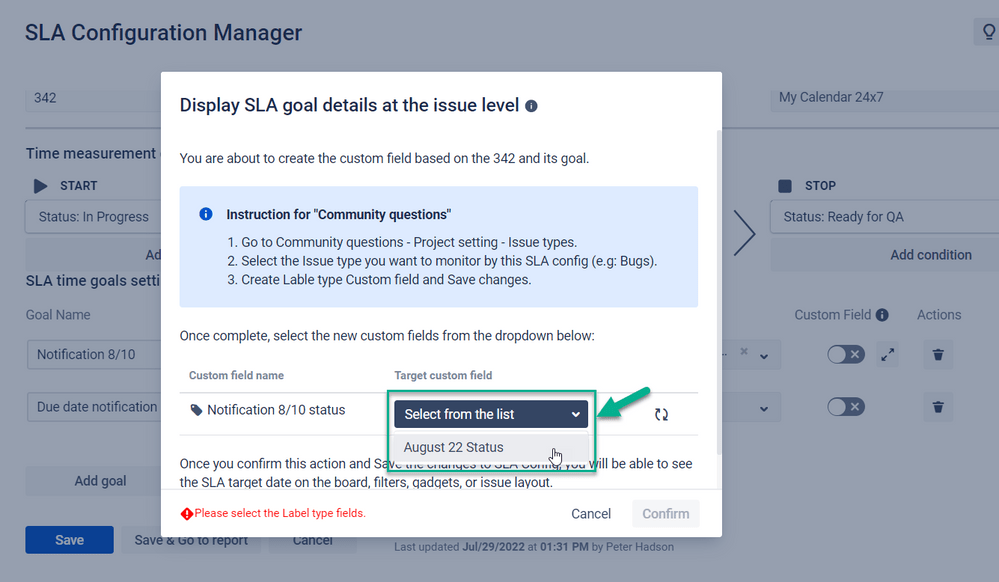Click the Confirm button

(665, 513)
